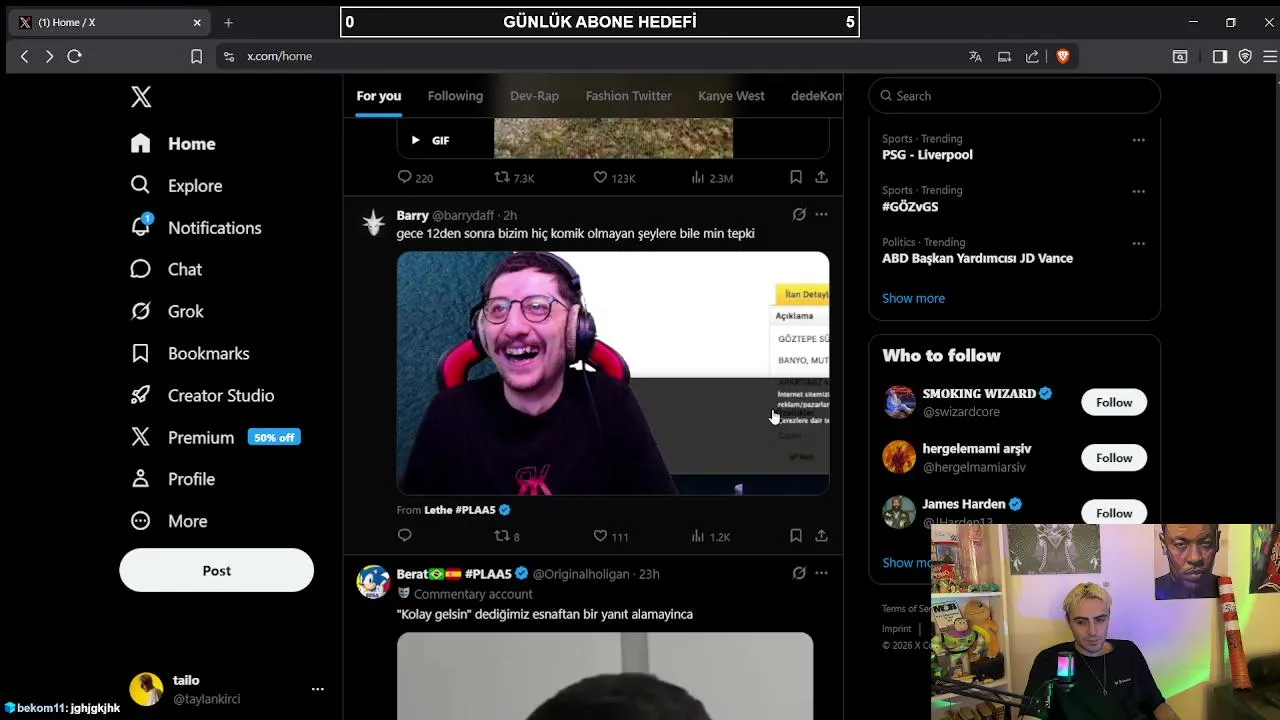Image resolution: width=1280 pixels, height=720 pixels.
Task: Close the Home / X tab
Action: click(197, 22)
